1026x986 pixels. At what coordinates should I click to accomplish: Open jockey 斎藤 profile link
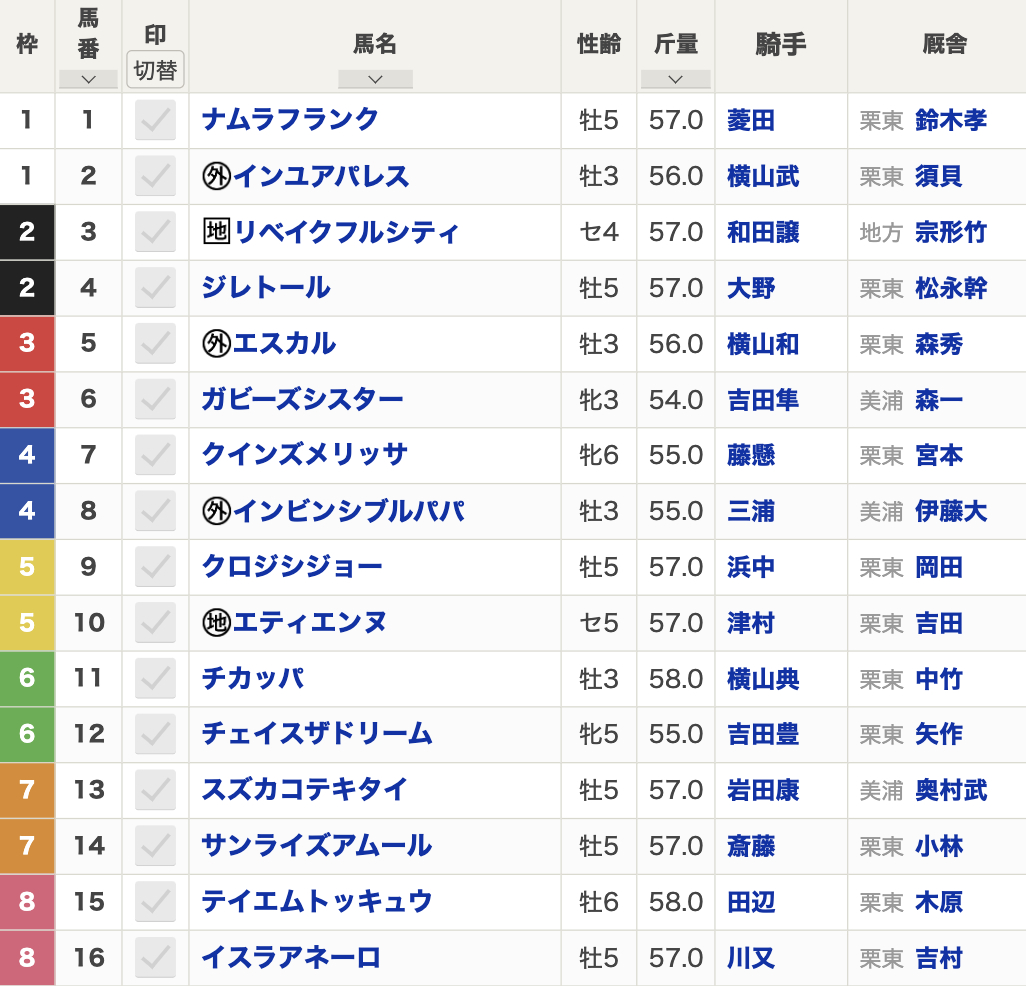pos(751,847)
